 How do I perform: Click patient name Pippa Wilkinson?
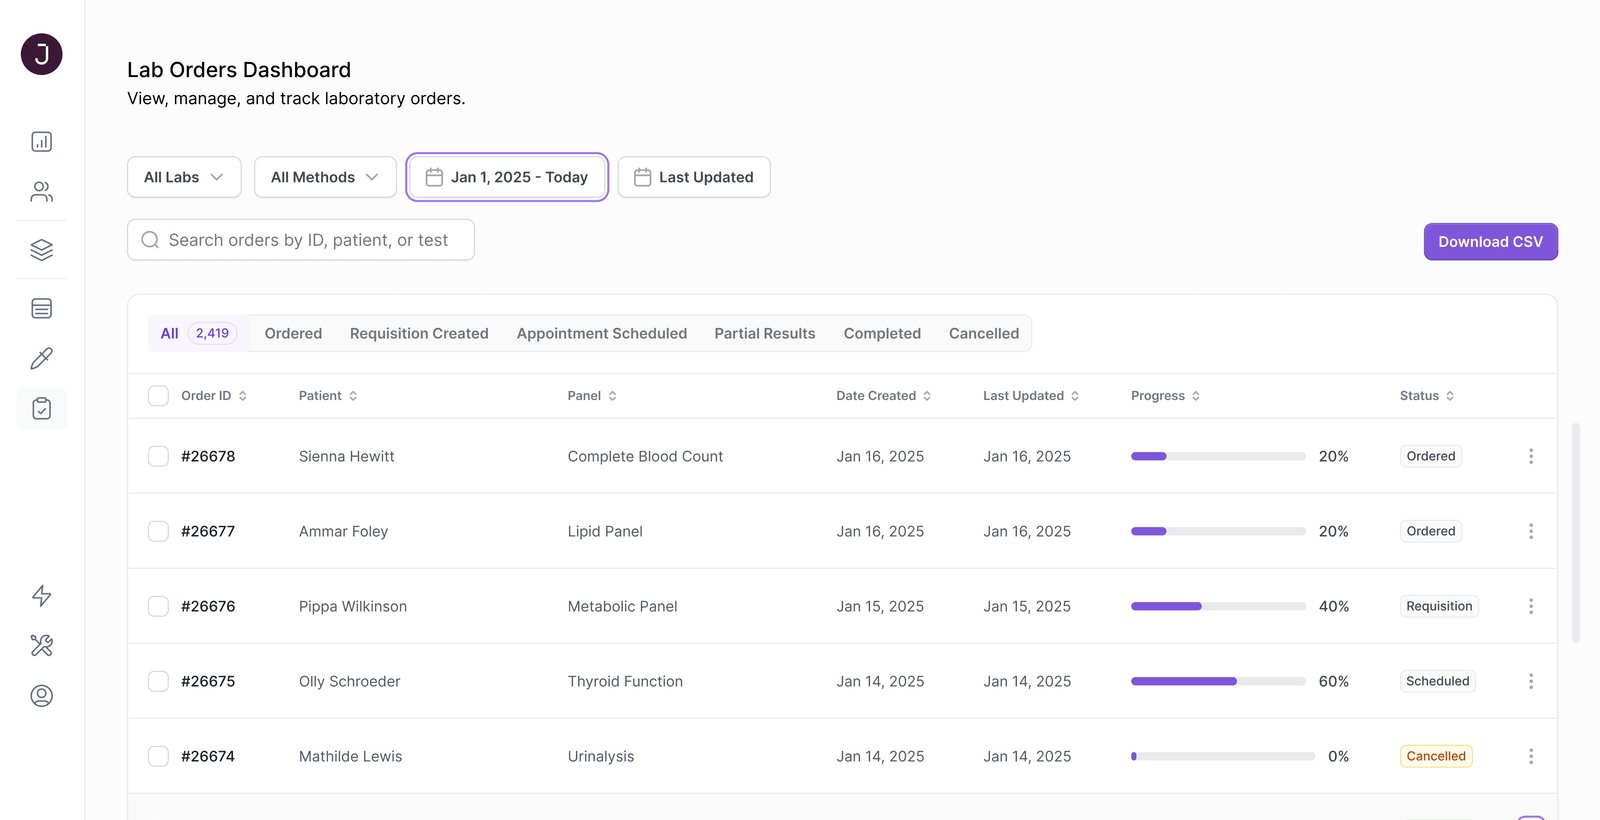pos(353,606)
